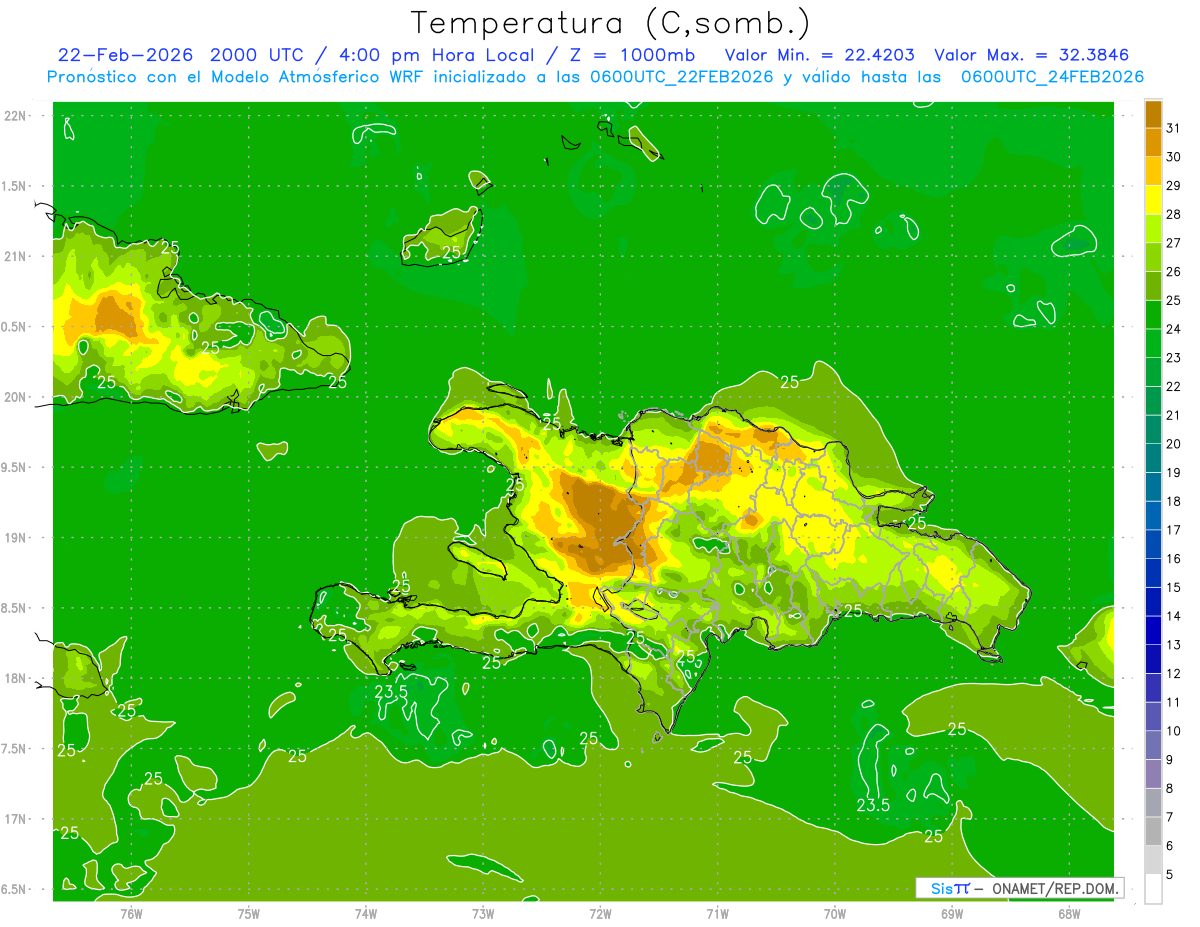Pick the orange colorbar swatch between 30 and 31
Viewport: 1200px width, 927px height.
(1153, 142)
